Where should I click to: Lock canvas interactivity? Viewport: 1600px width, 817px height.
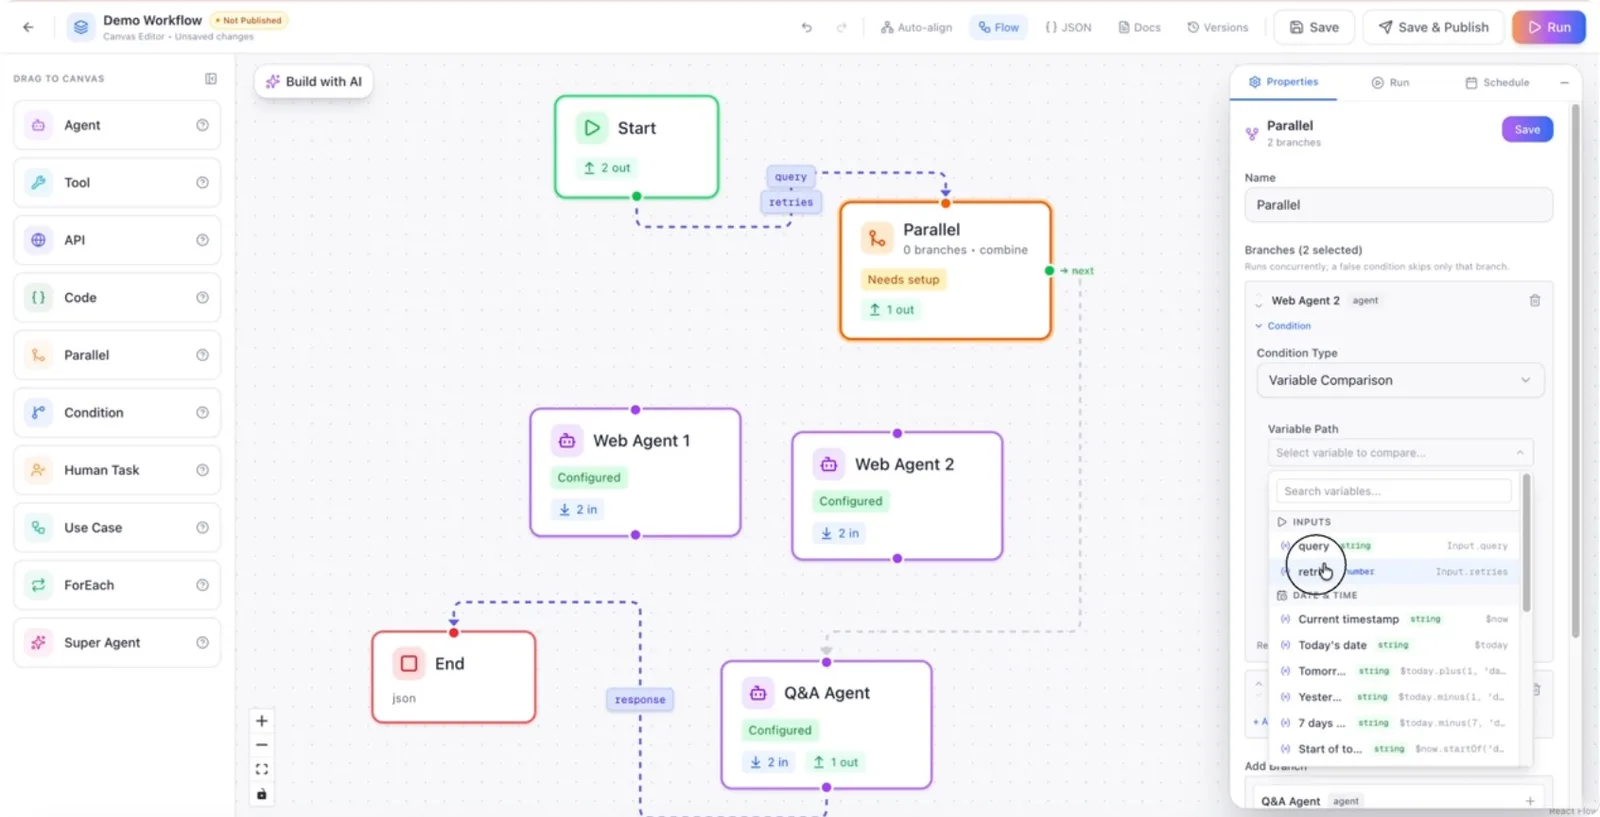262,794
